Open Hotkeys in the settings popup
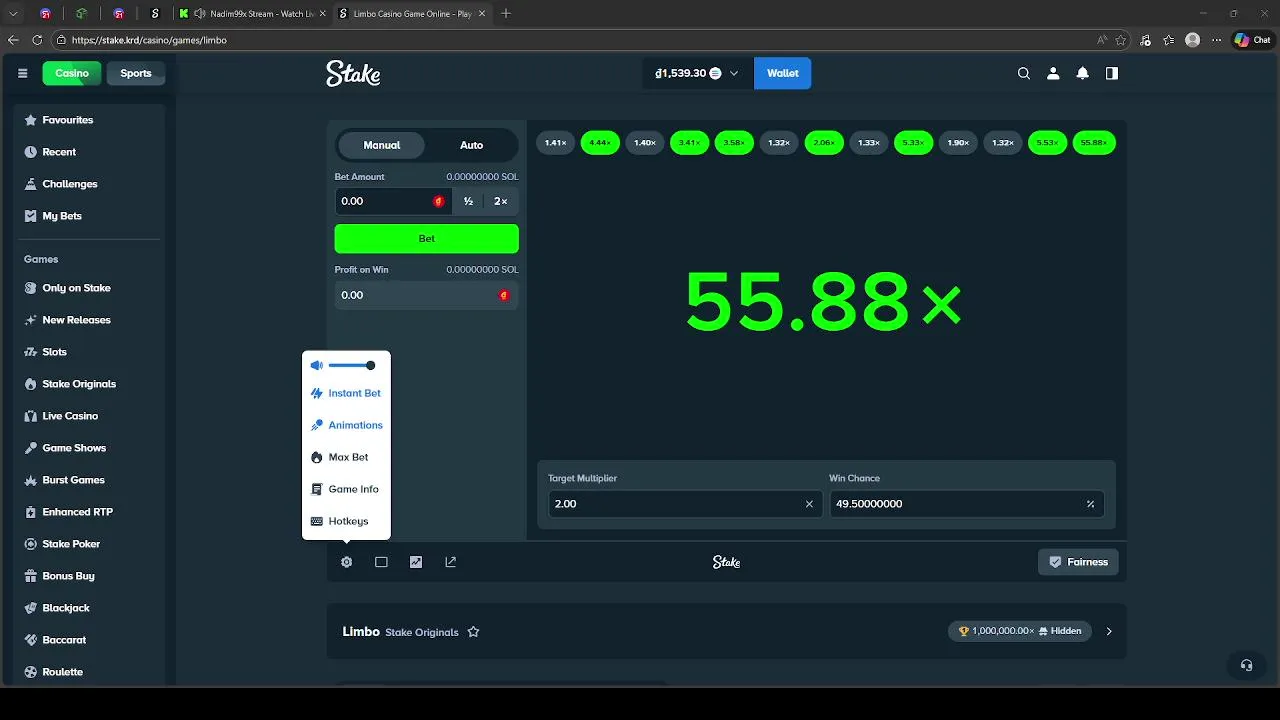 tap(340, 521)
